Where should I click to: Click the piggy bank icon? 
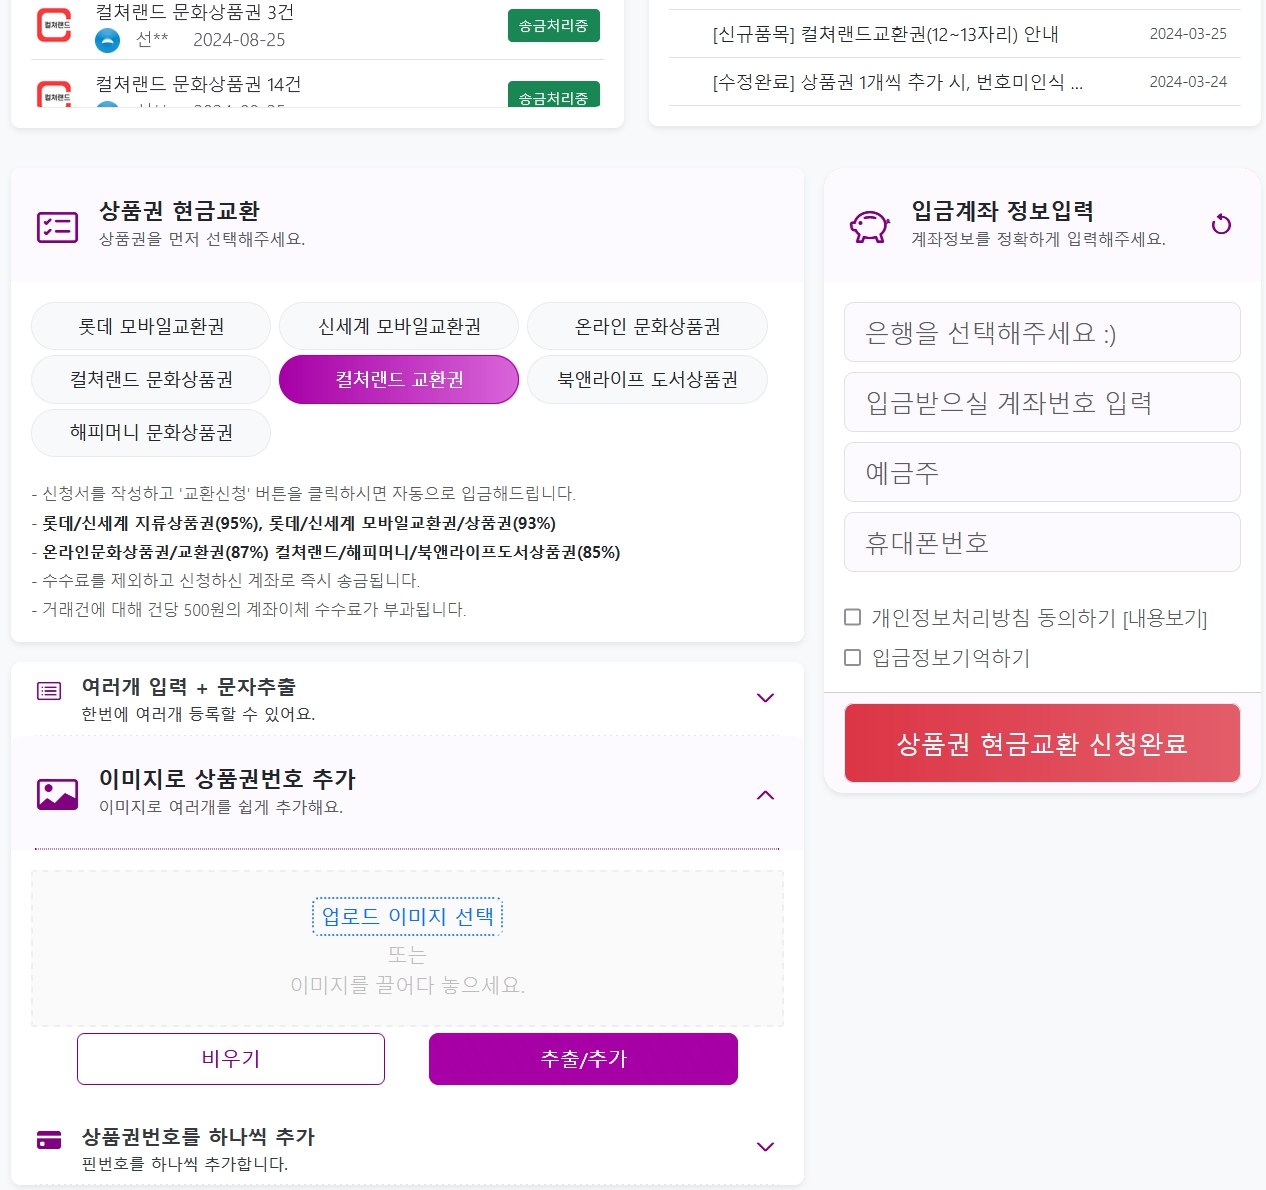tap(869, 227)
